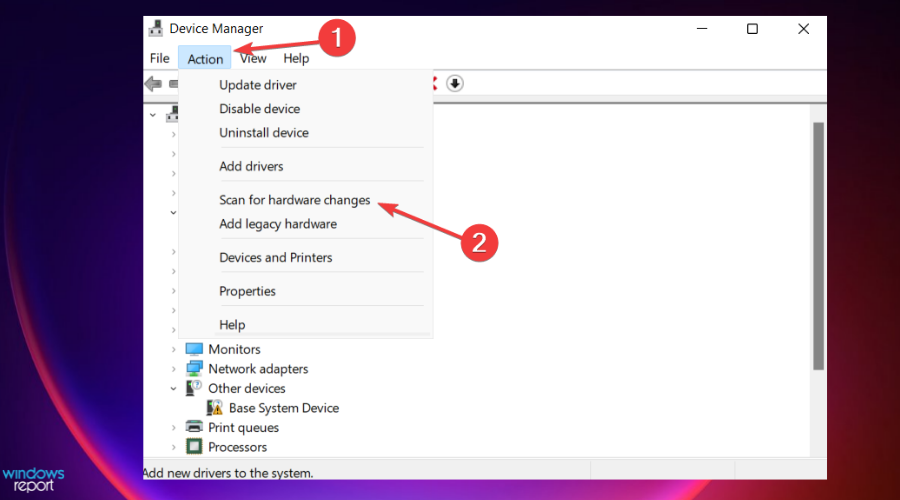The height and width of the screenshot is (500, 900).
Task: Click the download-arrow toolbar icon
Action: tap(455, 84)
